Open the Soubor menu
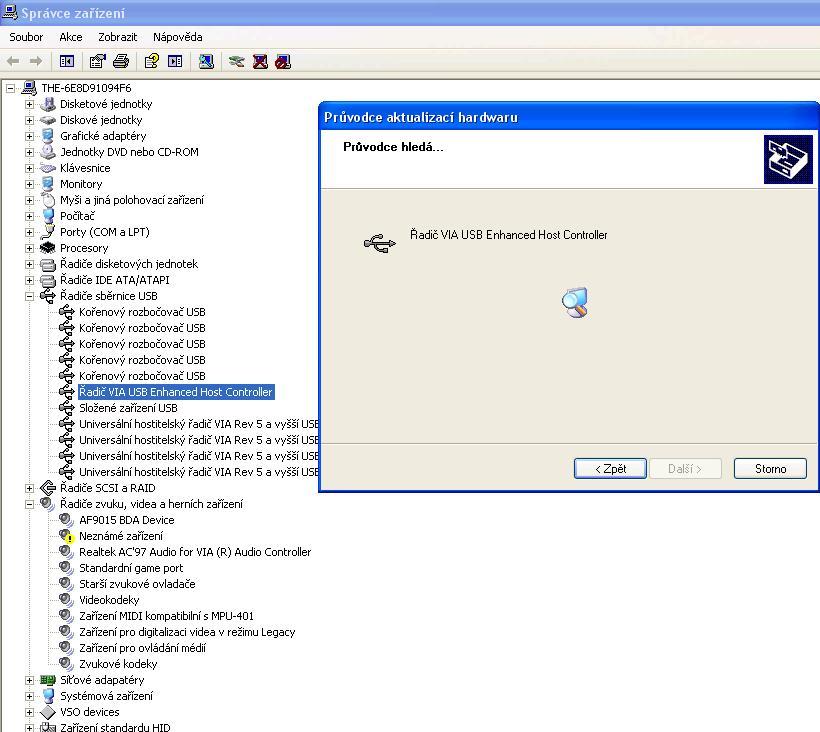Screen dimensions: 820x732 point(26,37)
